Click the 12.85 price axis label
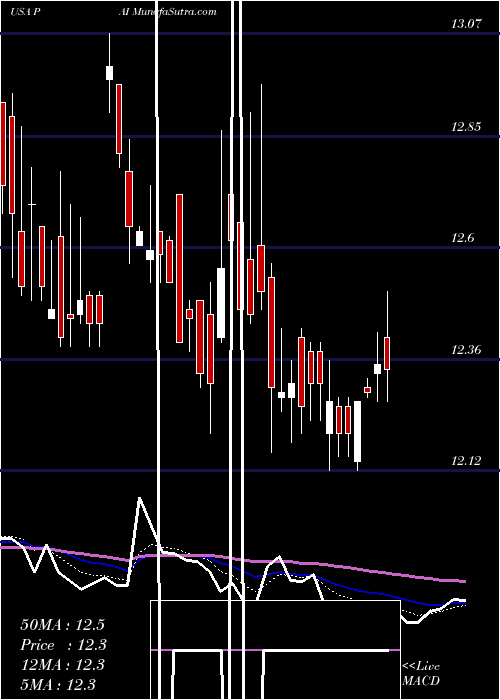This screenshot has height=700, width=500. [466, 127]
